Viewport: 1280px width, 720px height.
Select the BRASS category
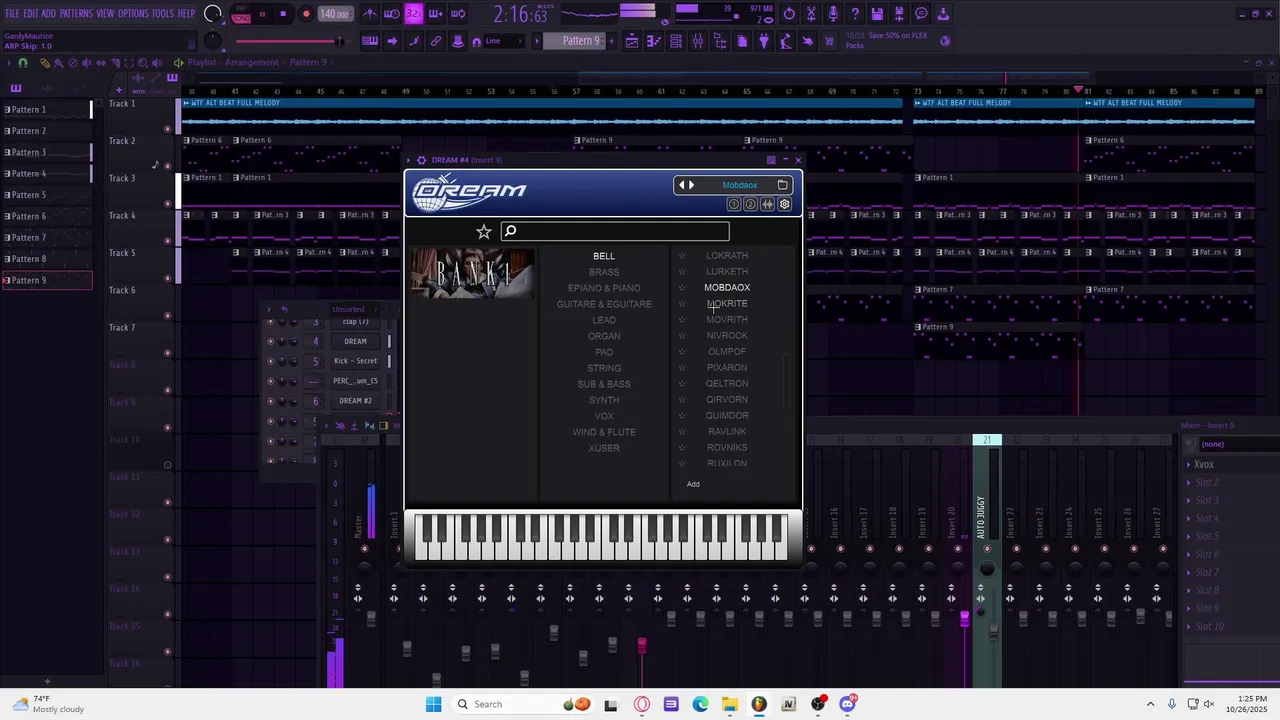[604, 272]
